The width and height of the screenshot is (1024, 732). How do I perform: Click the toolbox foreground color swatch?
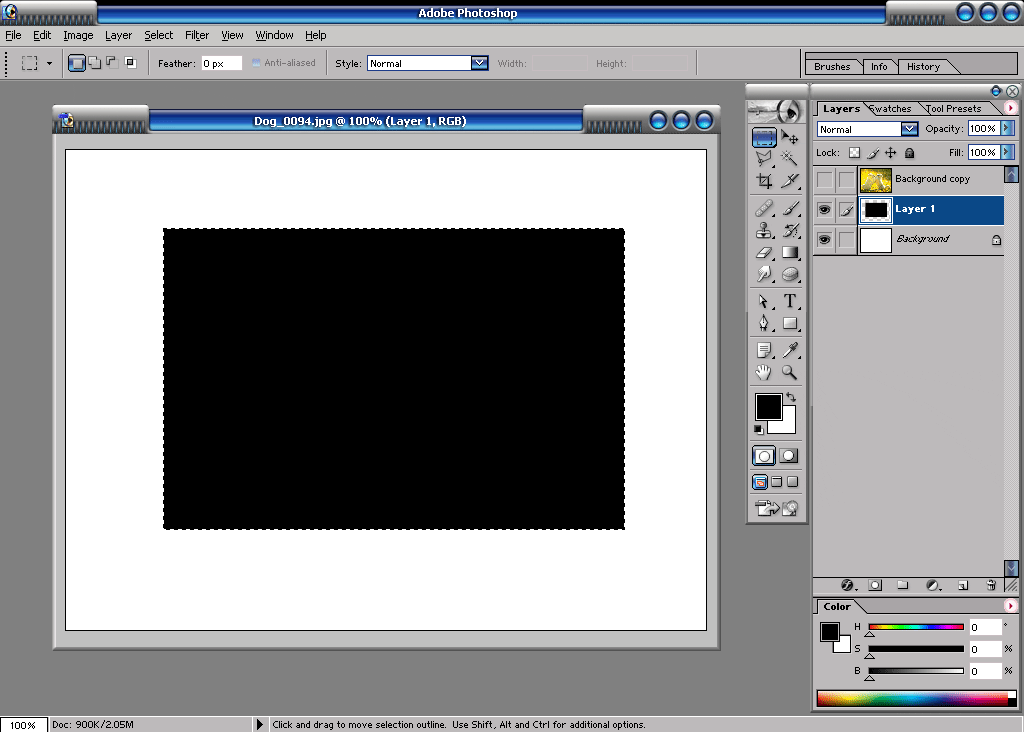coord(768,406)
